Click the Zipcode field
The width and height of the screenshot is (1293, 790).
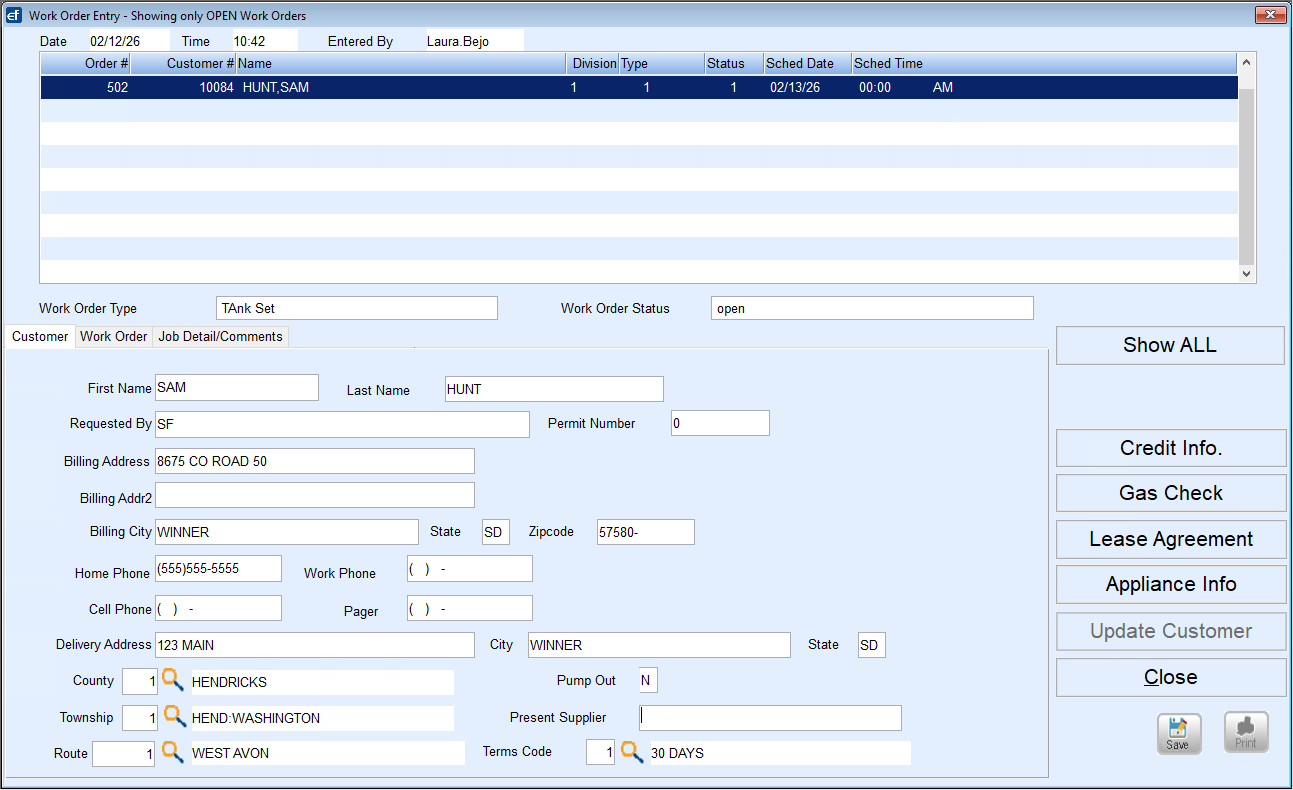pos(646,532)
